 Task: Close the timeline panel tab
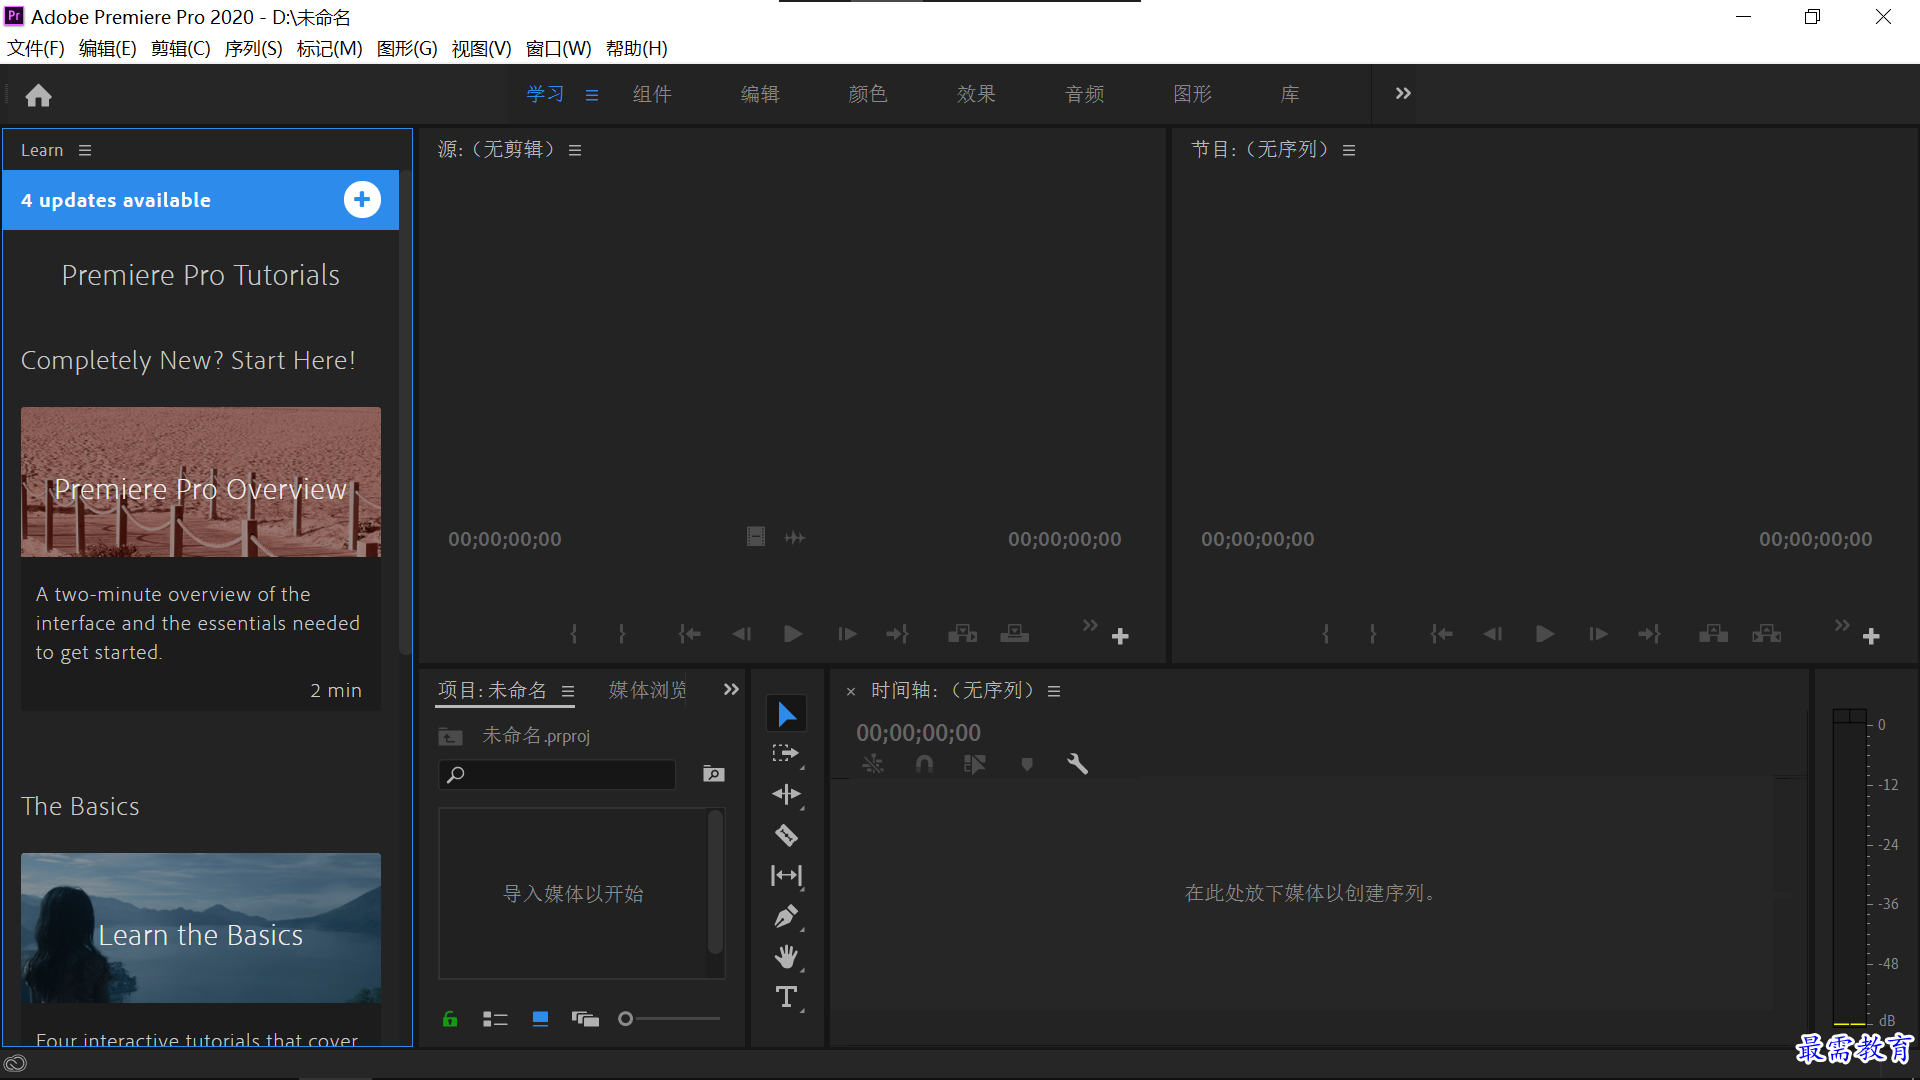851,691
